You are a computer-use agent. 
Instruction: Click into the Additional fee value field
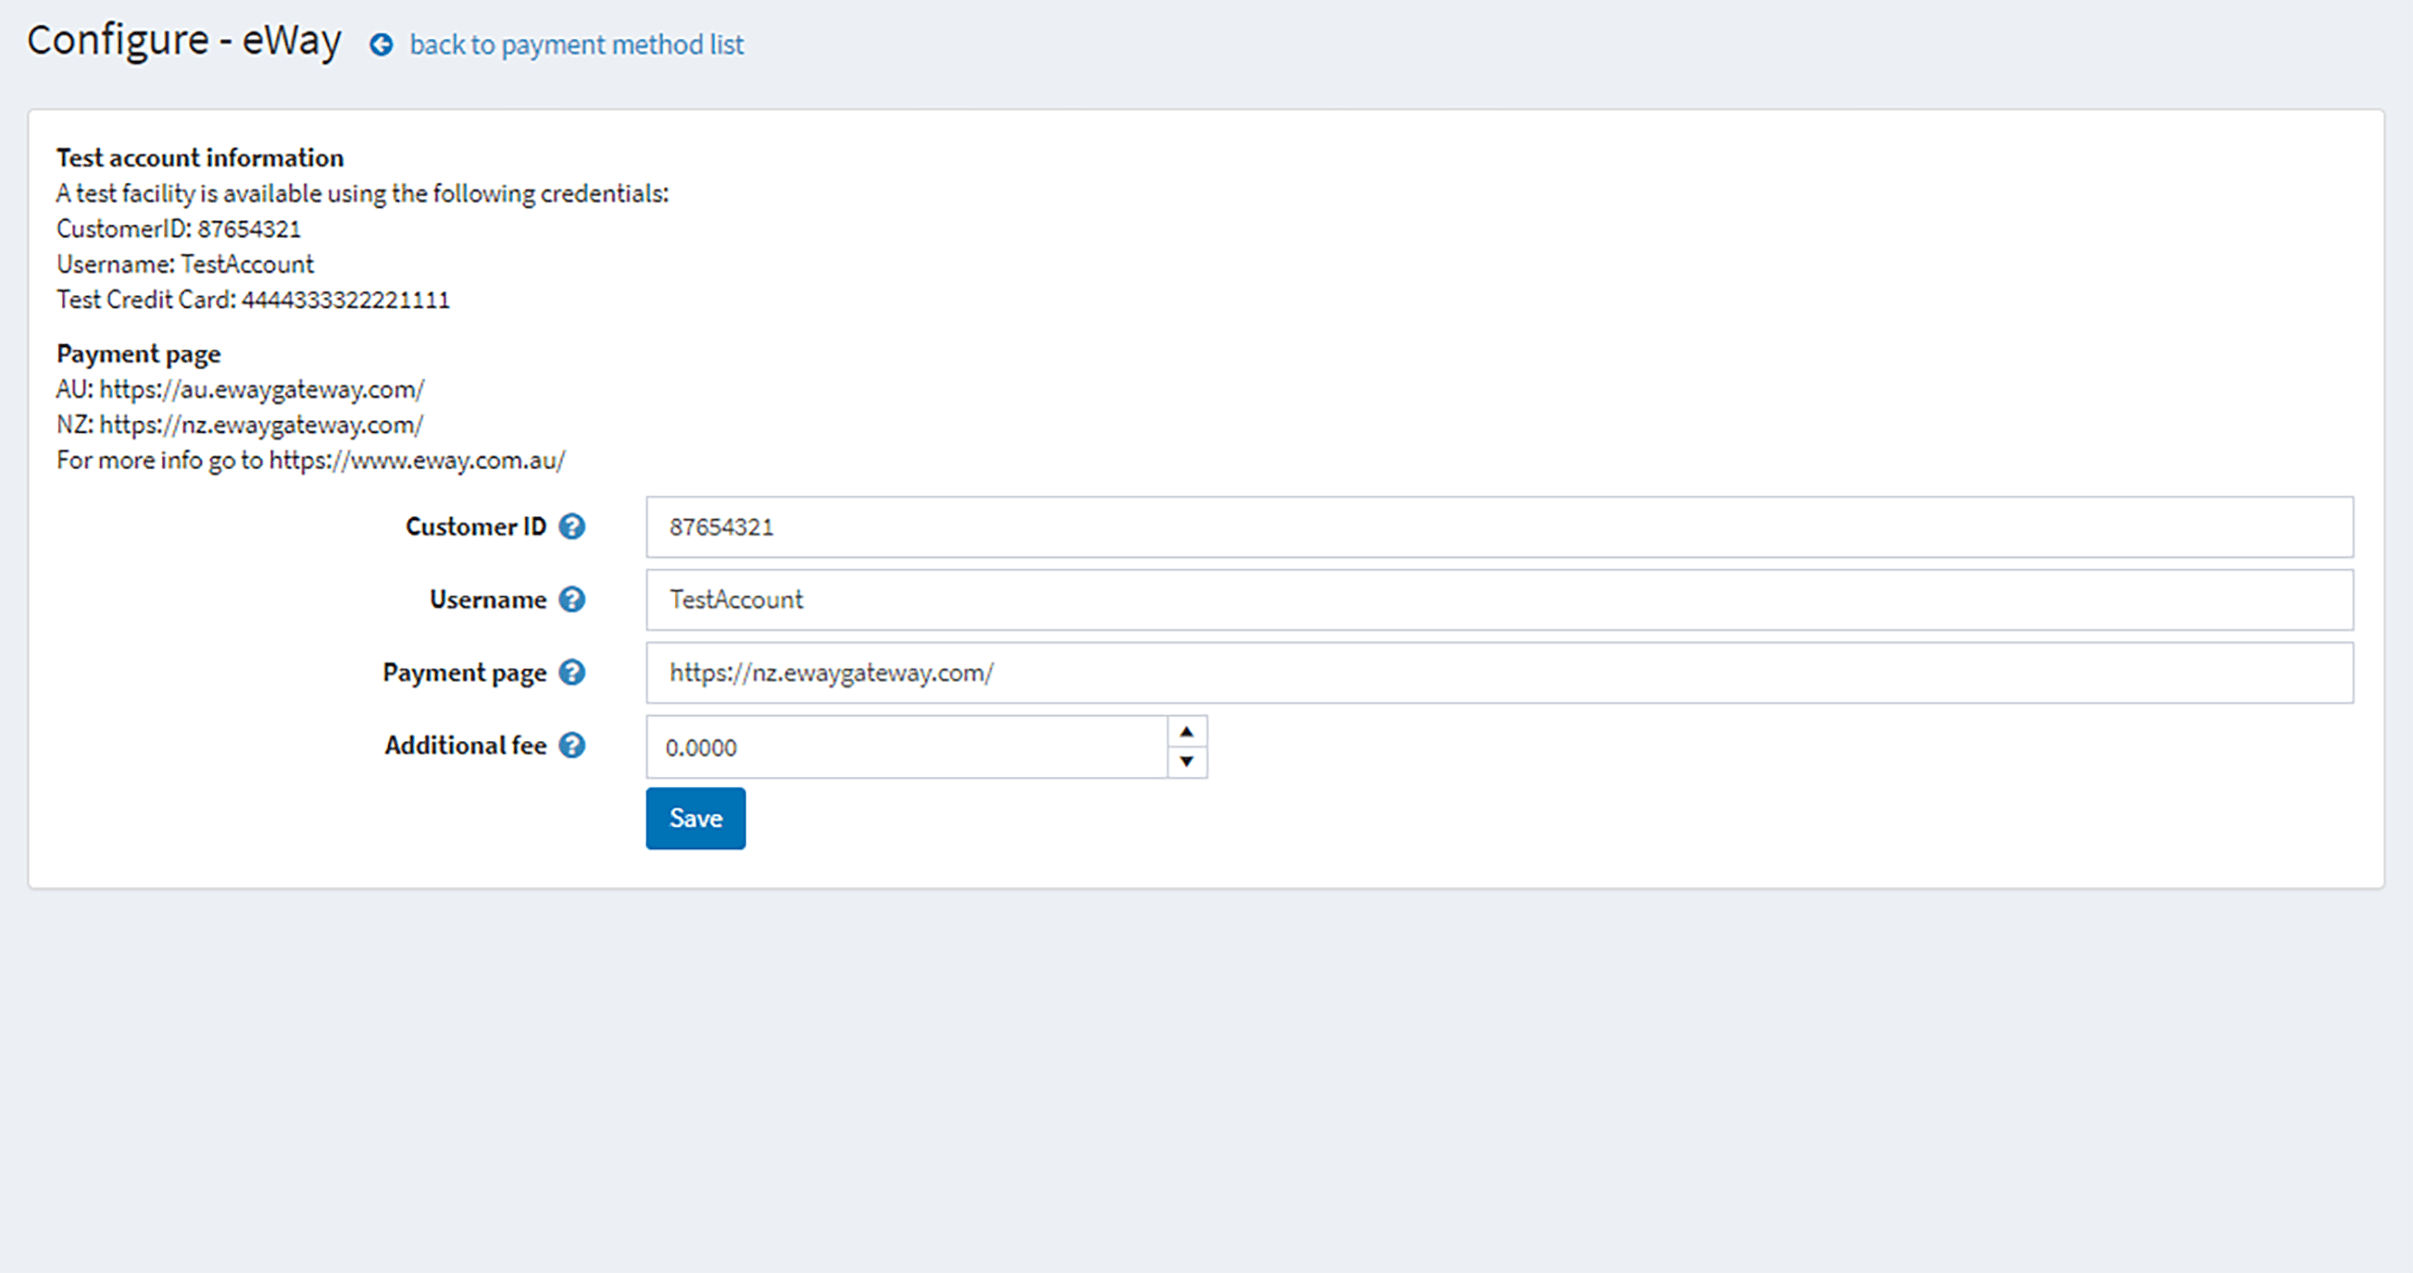pos(906,747)
